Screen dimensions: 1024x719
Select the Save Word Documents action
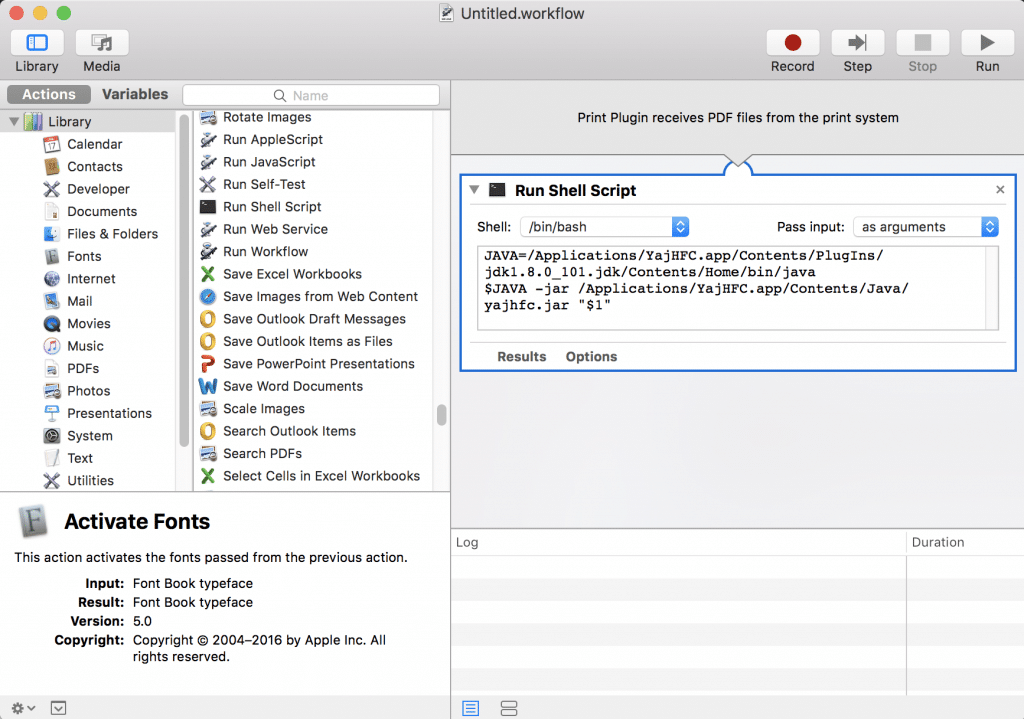point(293,386)
